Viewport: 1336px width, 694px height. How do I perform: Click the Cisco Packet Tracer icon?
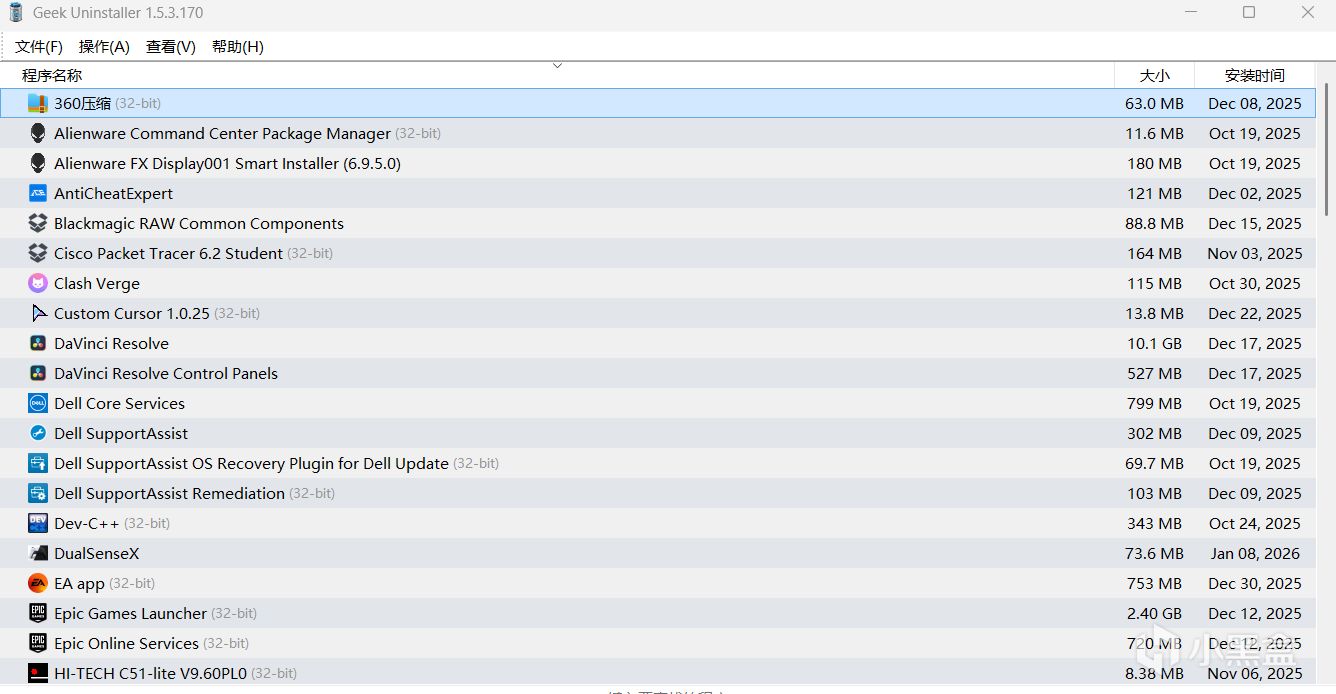tap(38, 253)
